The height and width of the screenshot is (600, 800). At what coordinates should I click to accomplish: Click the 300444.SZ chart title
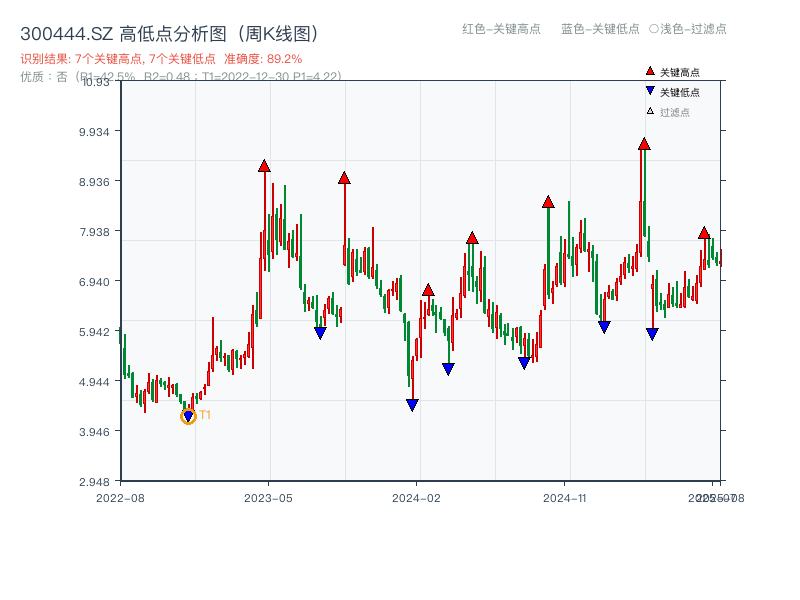[x=168, y=31]
